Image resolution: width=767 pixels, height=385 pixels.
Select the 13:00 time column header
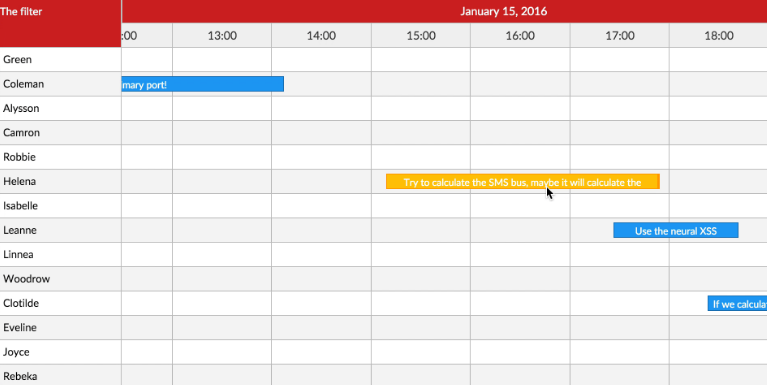pyautogui.click(x=222, y=35)
